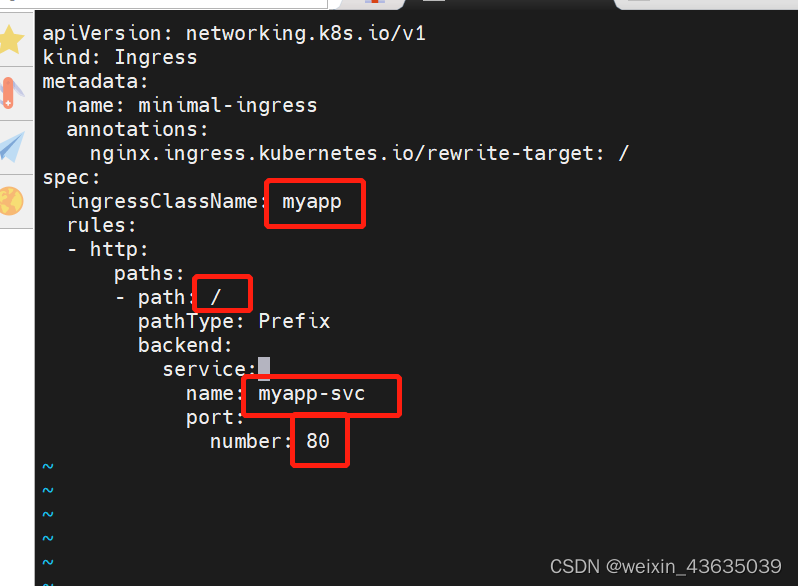The width and height of the screenshot is (798, 586).
Task: Switch to the inactive light-gray terminal tab
Action: pos(700,4)
